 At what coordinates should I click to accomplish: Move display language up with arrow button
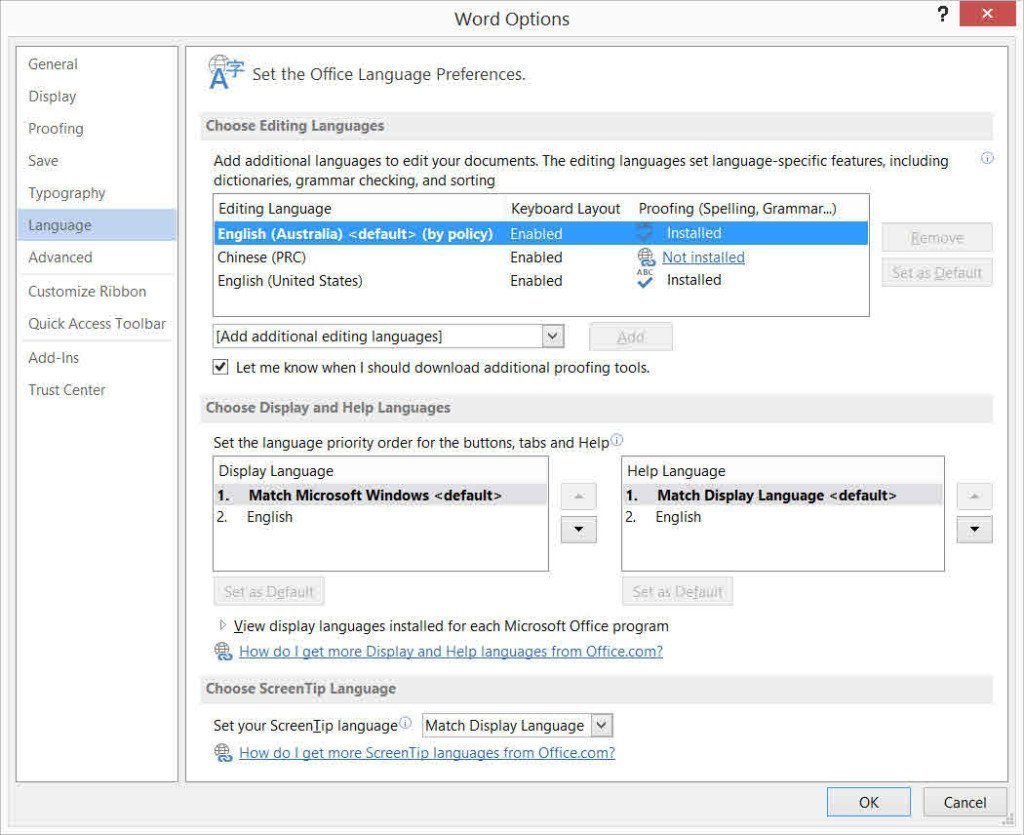click(578, 496)
